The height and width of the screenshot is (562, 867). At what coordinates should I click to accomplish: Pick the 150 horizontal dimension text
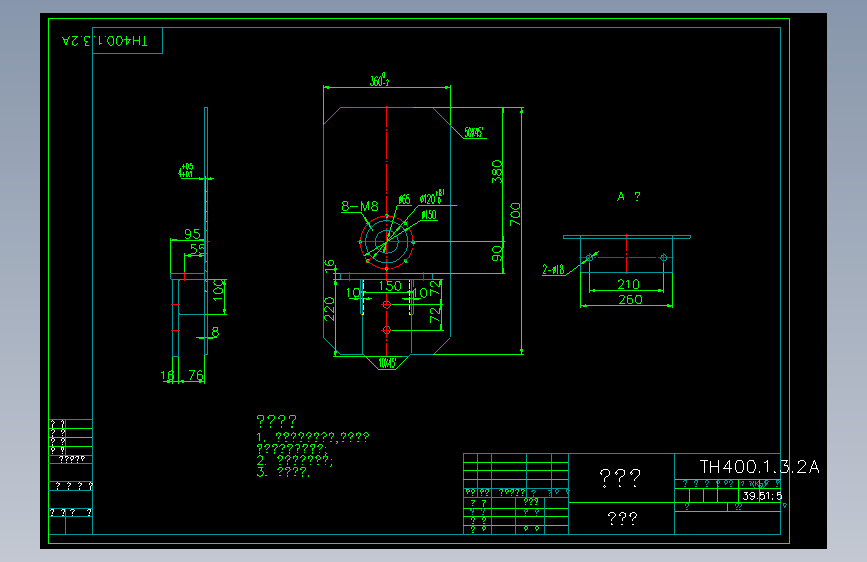point(390,286)
